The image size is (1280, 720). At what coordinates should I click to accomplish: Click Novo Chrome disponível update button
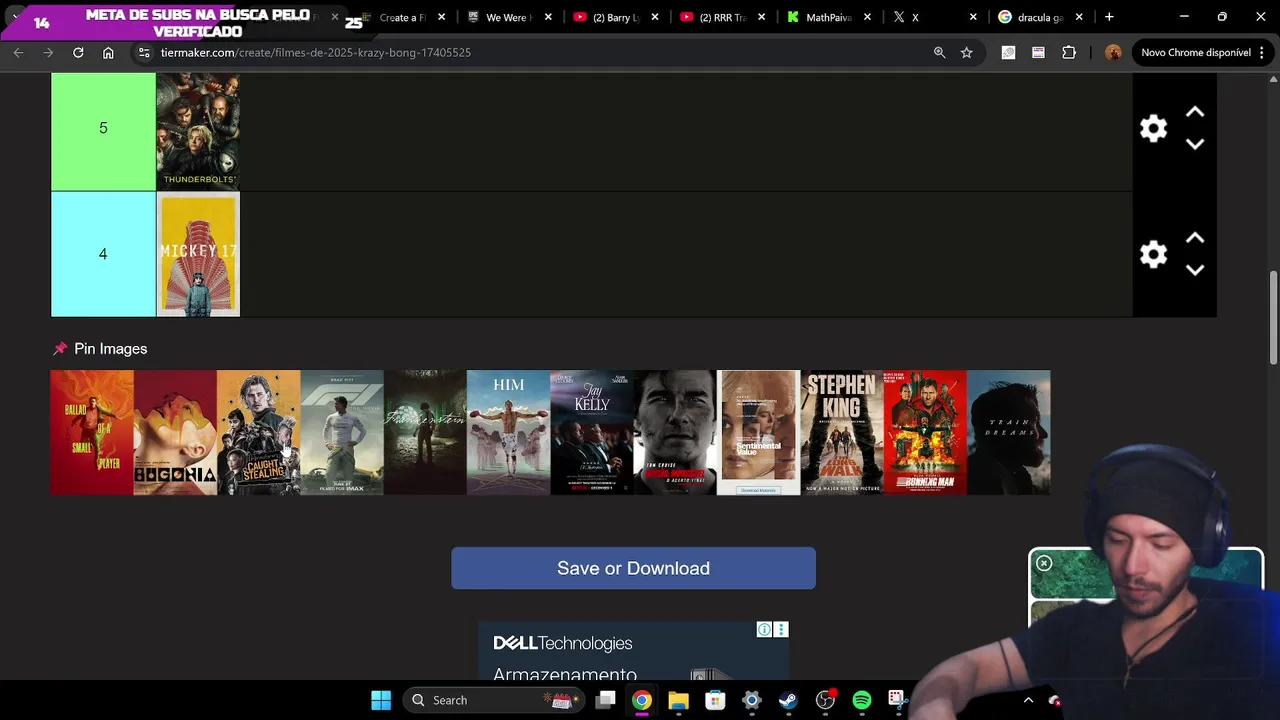(1196, 52)
